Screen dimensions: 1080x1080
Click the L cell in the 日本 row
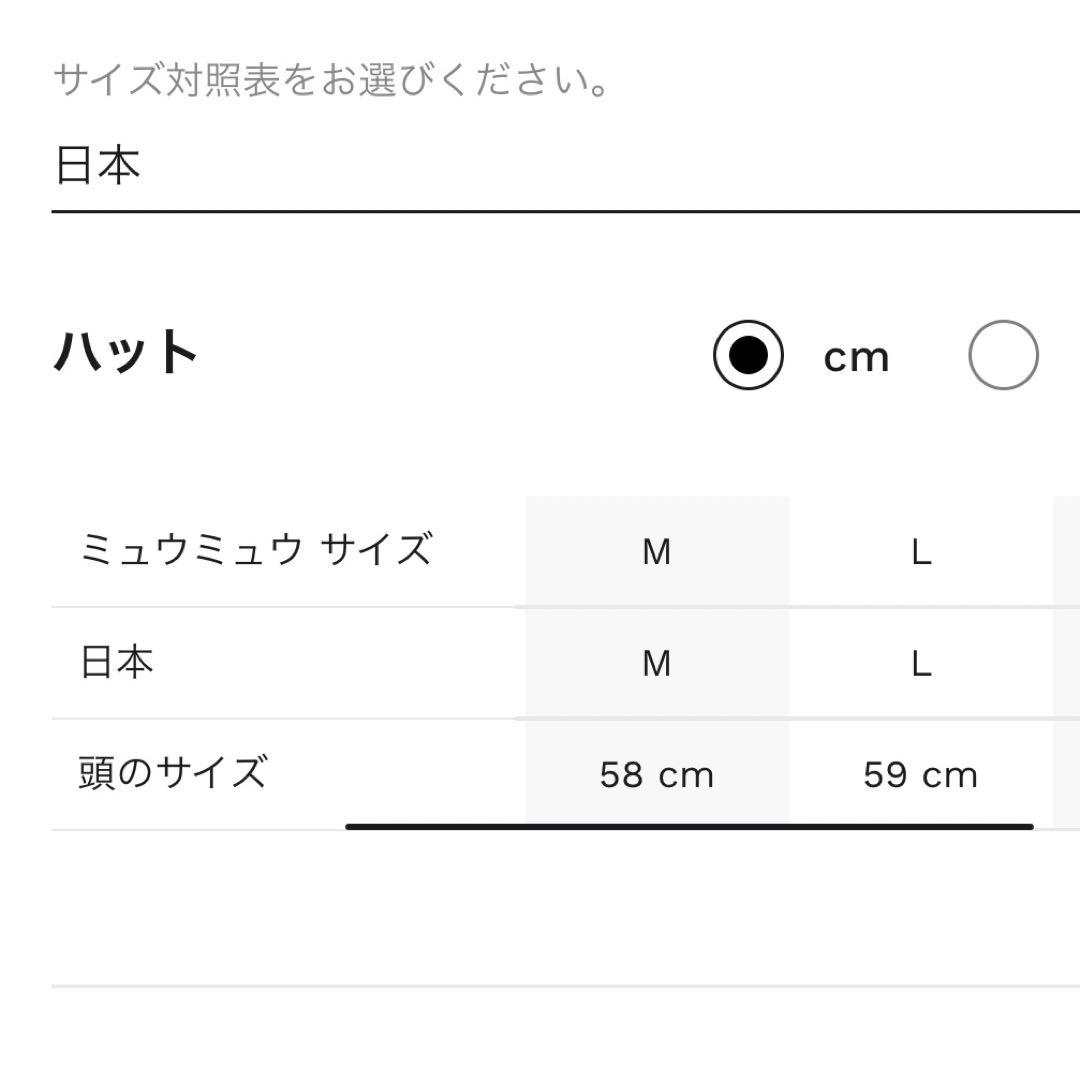pos(922,661)
